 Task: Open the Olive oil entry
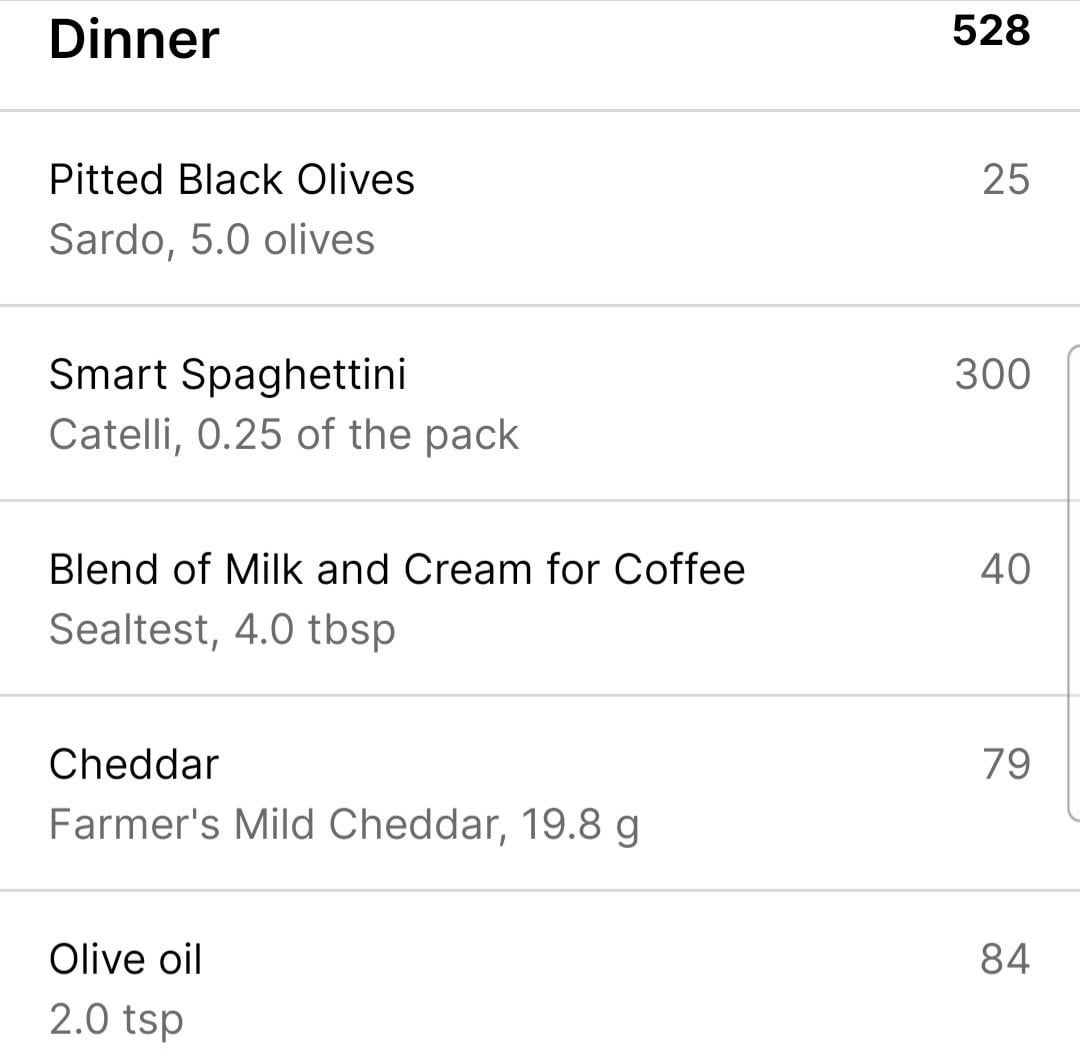tap(126, 960)
